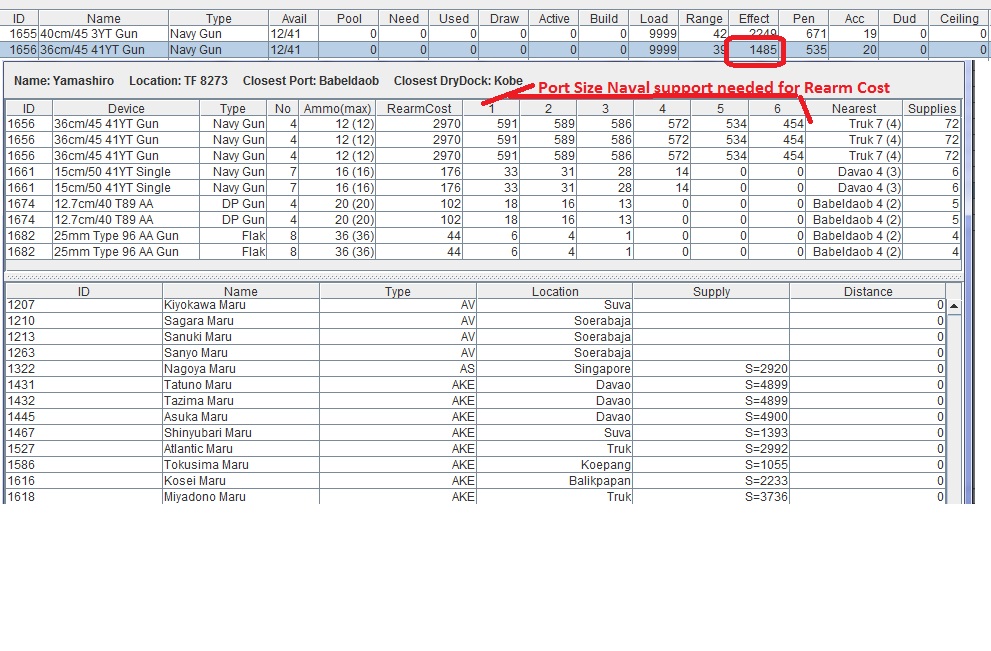The width and height of the screenshot is (991, 651).
Task: Click the S=2920 supply value
Action: [x=766, y=368]
